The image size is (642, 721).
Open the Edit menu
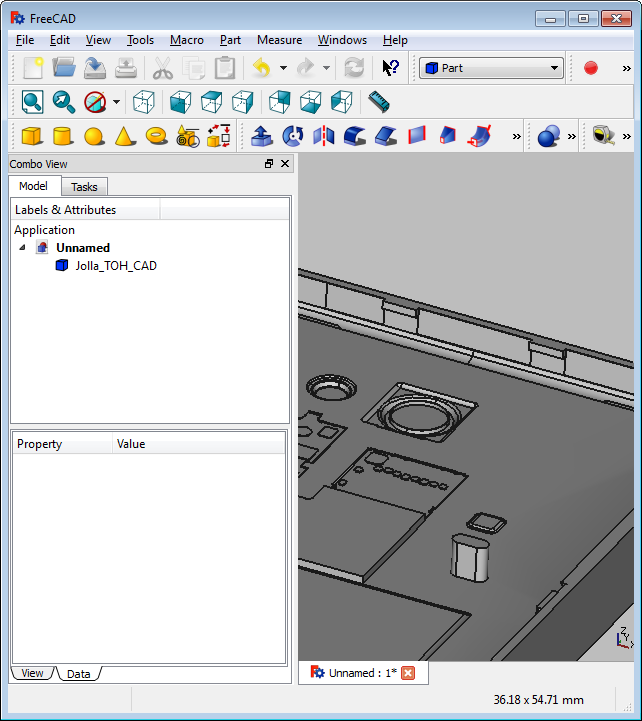point(60,40)
